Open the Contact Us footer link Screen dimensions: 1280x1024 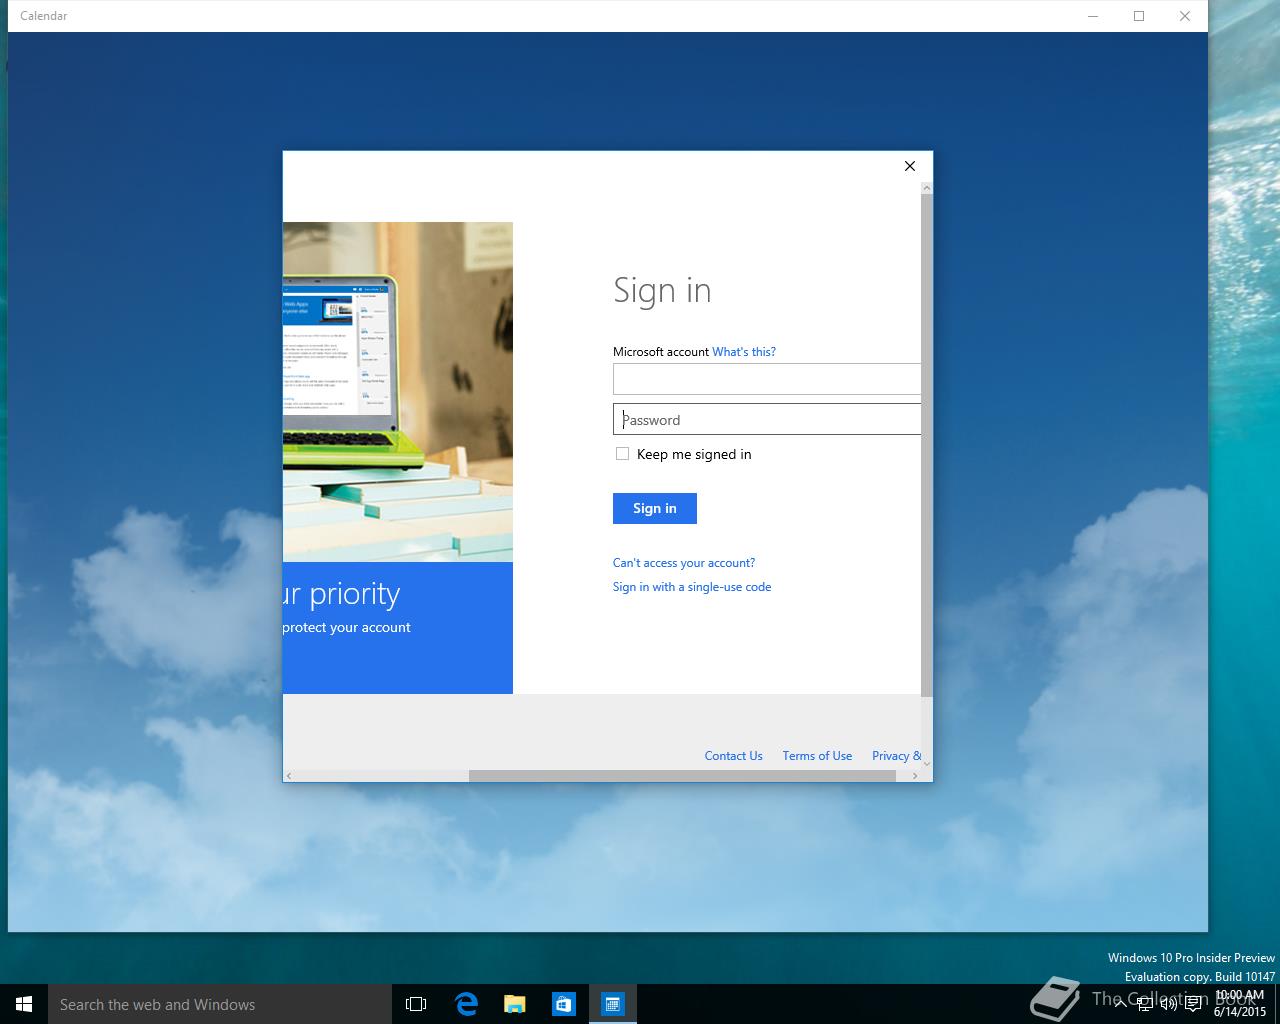tap(733, 756)
